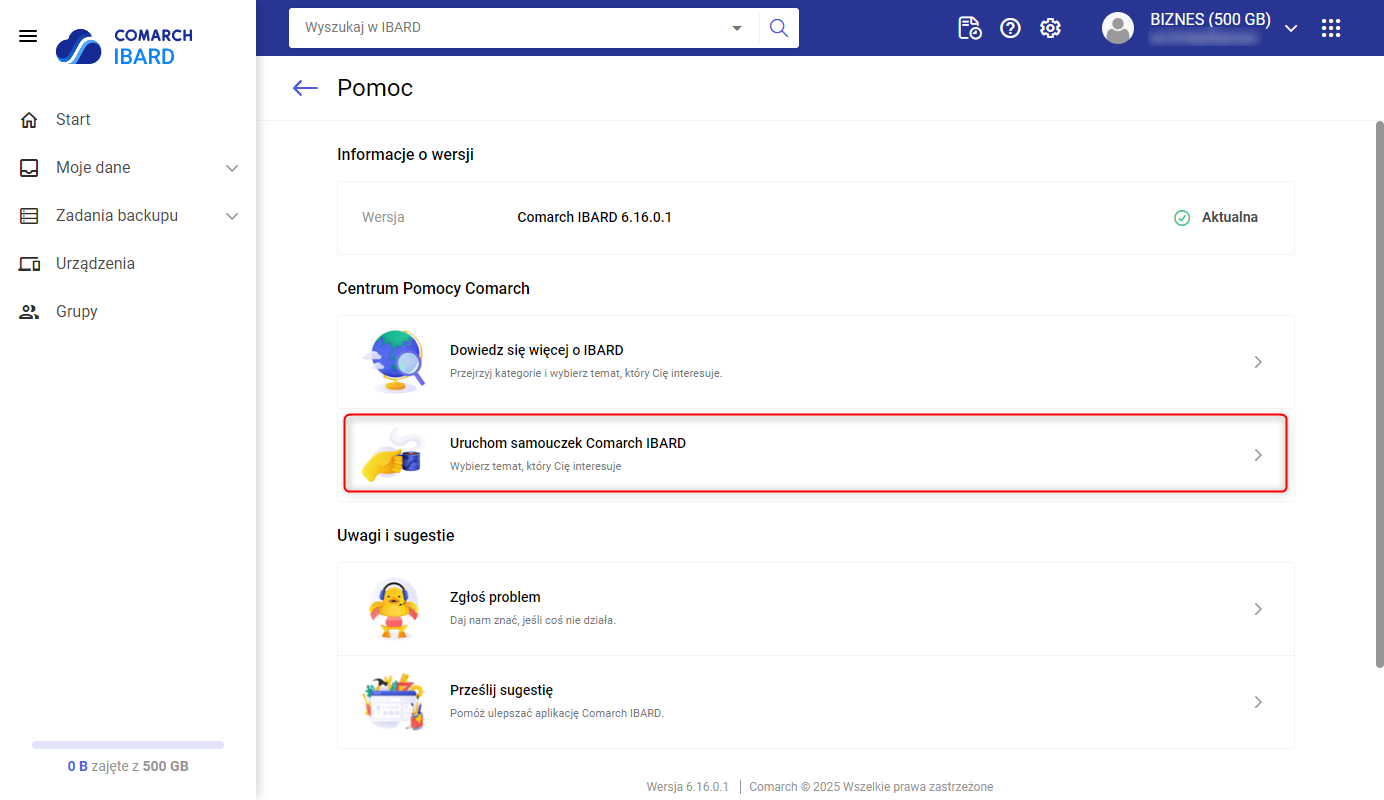Open the search field dropdown arrow
The width and height of the screenshot is (1384, 800).
738,28
